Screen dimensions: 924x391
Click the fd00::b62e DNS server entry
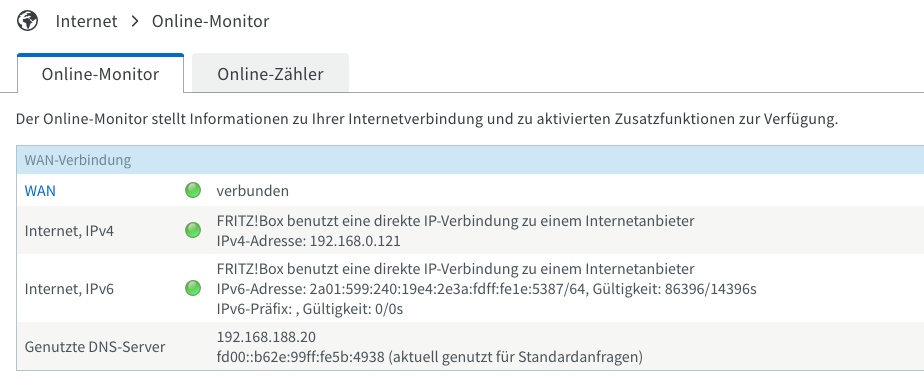coord(430,357)
